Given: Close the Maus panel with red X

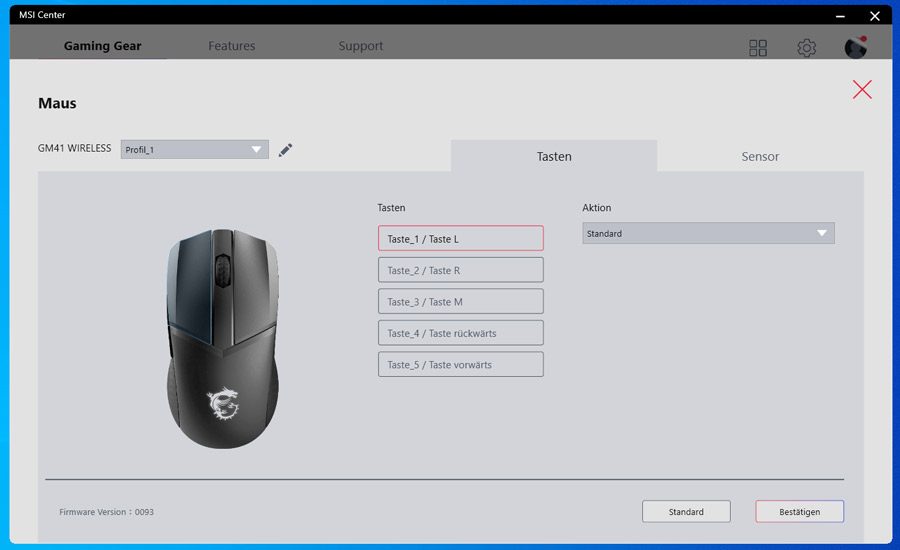Looking at the screenshot, I should pos(862,90).
